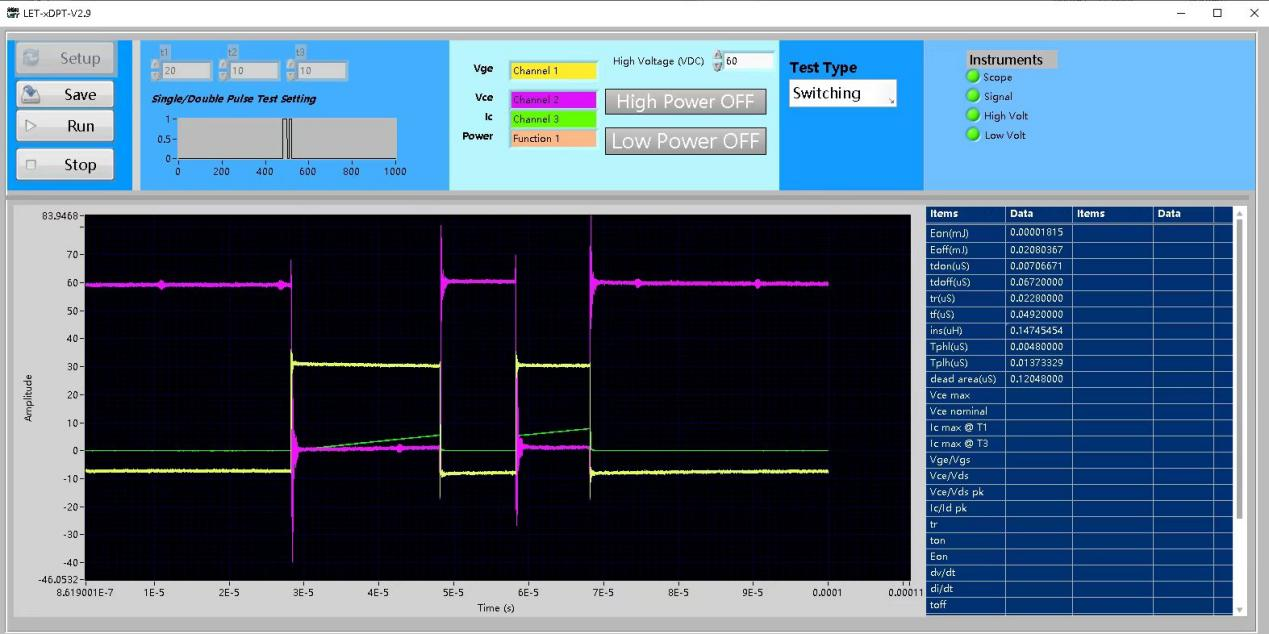Select the tf(uS) value 0.04920000 cell
This screenshot has height=634, width=1269.
[1039, 314]
